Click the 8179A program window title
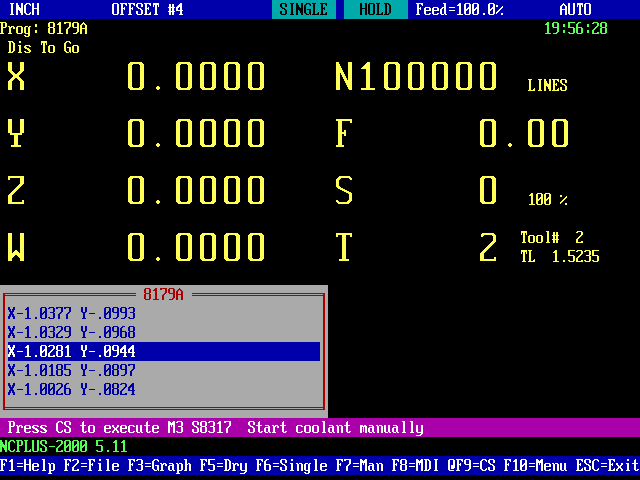Viewport: 640px width, 480px height. pyautogui.click(x=164, y=295)
